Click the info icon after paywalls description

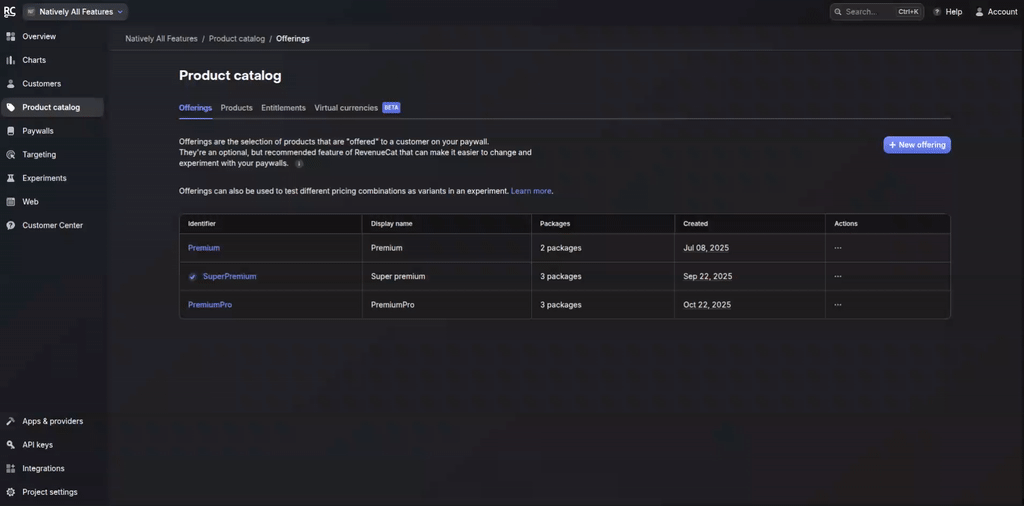pos(299,164)
